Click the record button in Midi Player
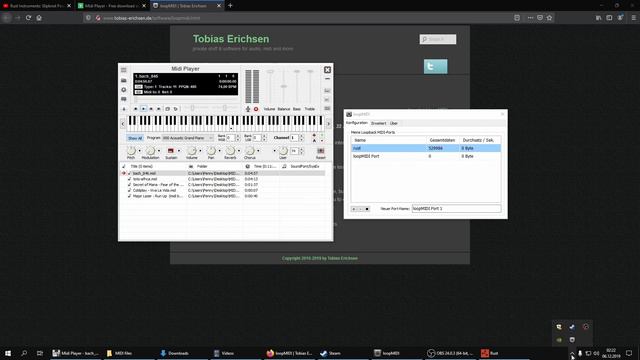The height and width of the screenshot is (360, 640). tap(256, 109)
